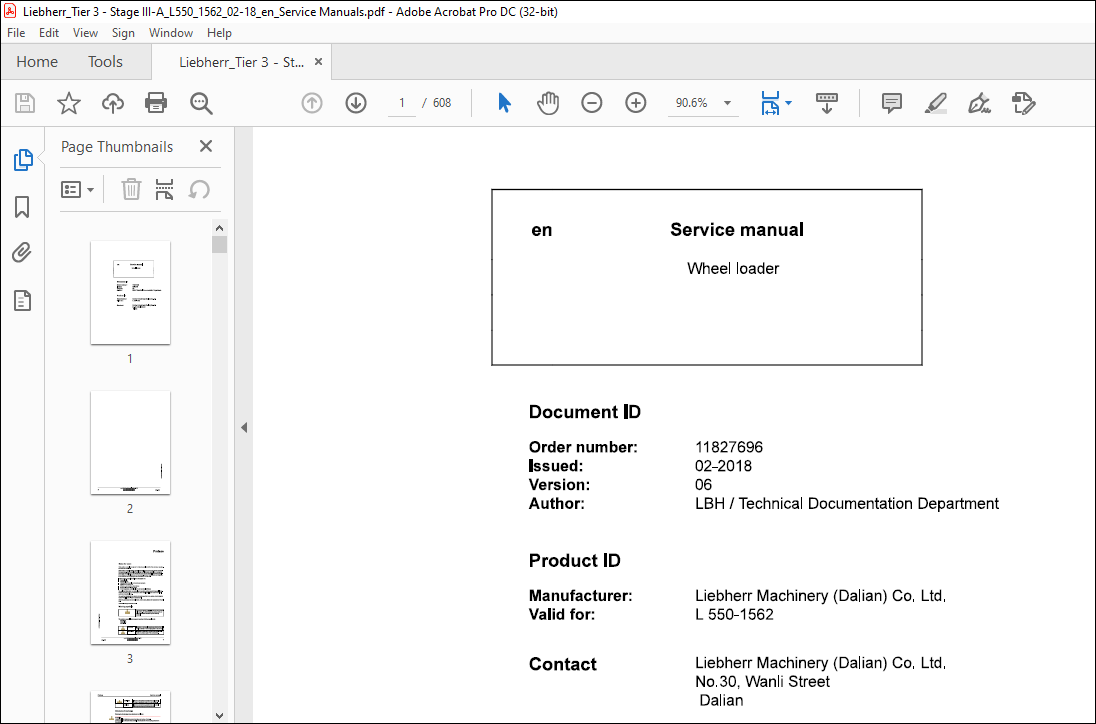Screen dimensions: 1096x724
Task: Close the Page Thumbnails panel
Action: [206, 146]
